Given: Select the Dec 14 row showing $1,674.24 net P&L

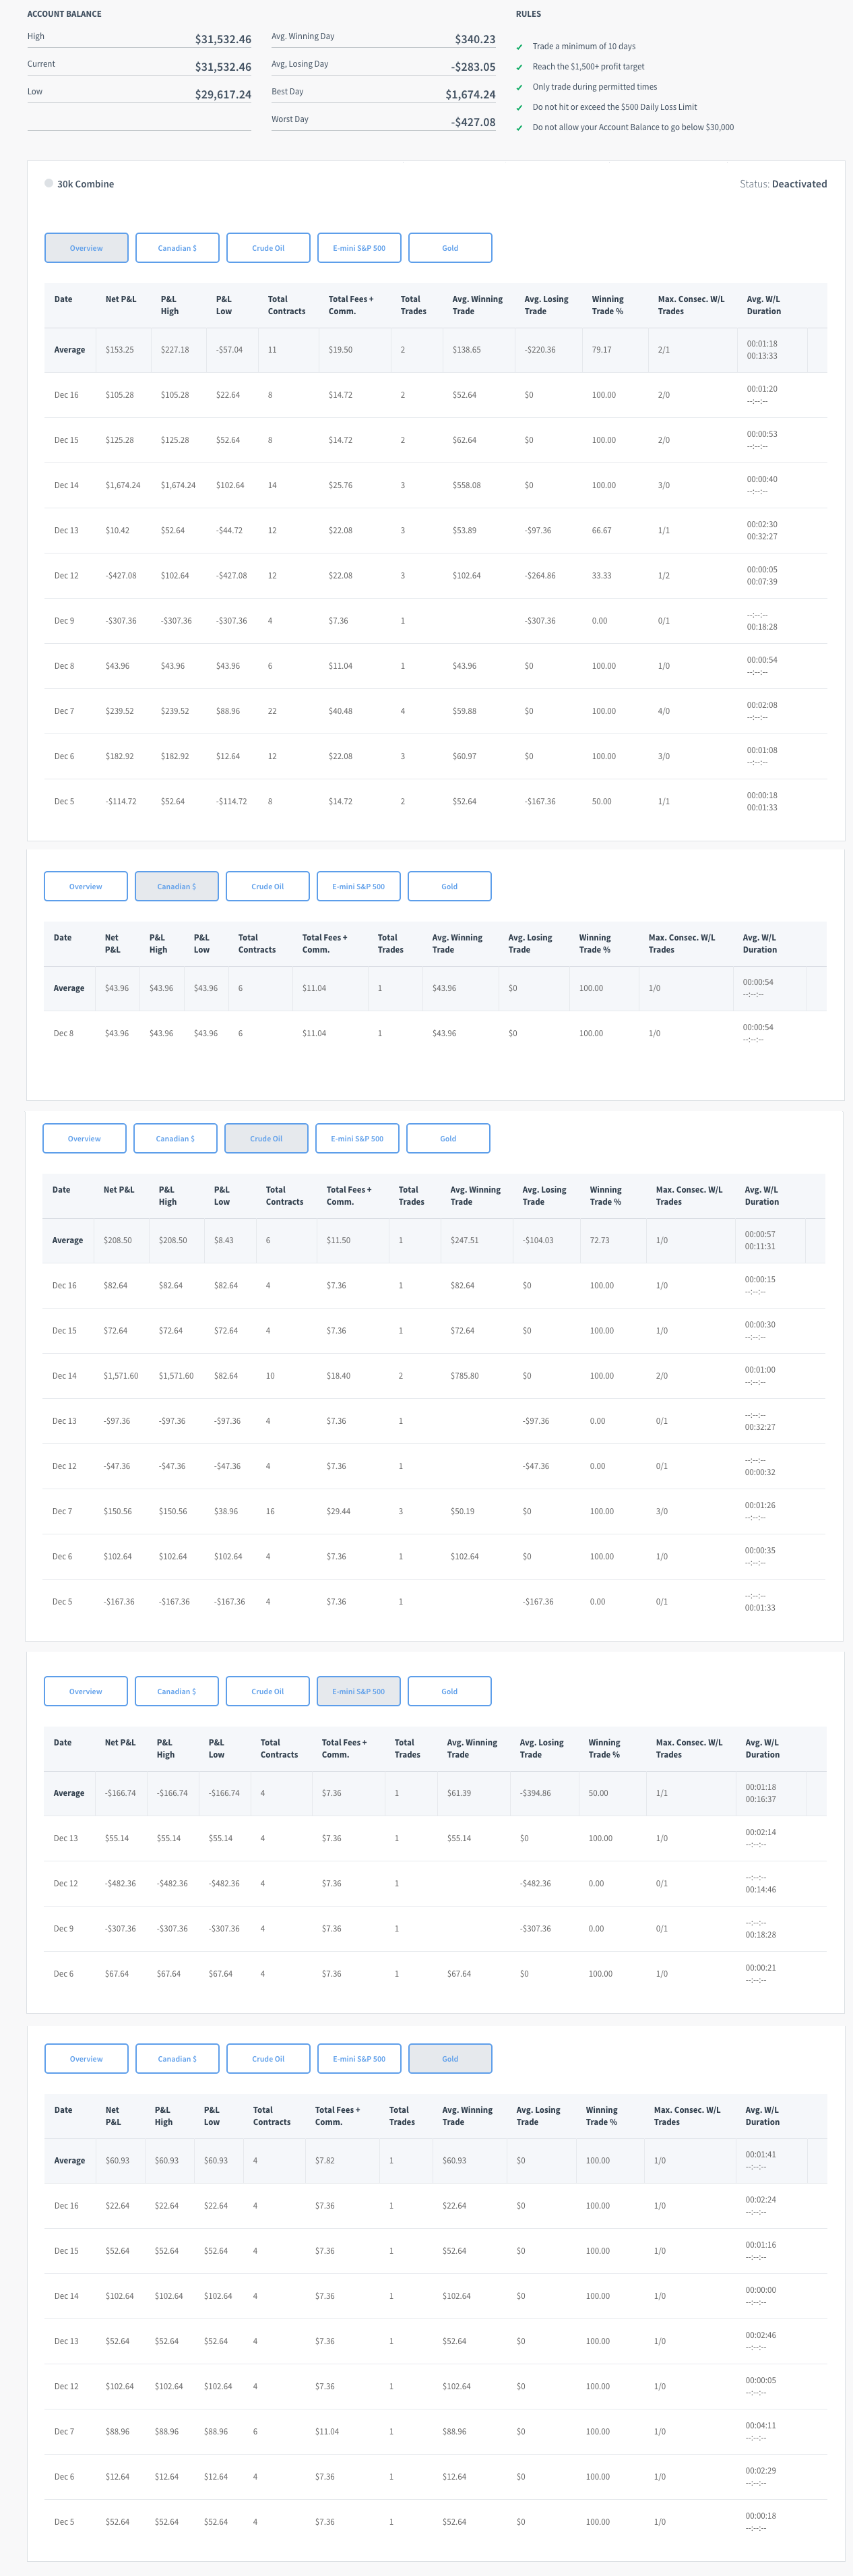Looking at the screenshot, I should click(435, 485).
